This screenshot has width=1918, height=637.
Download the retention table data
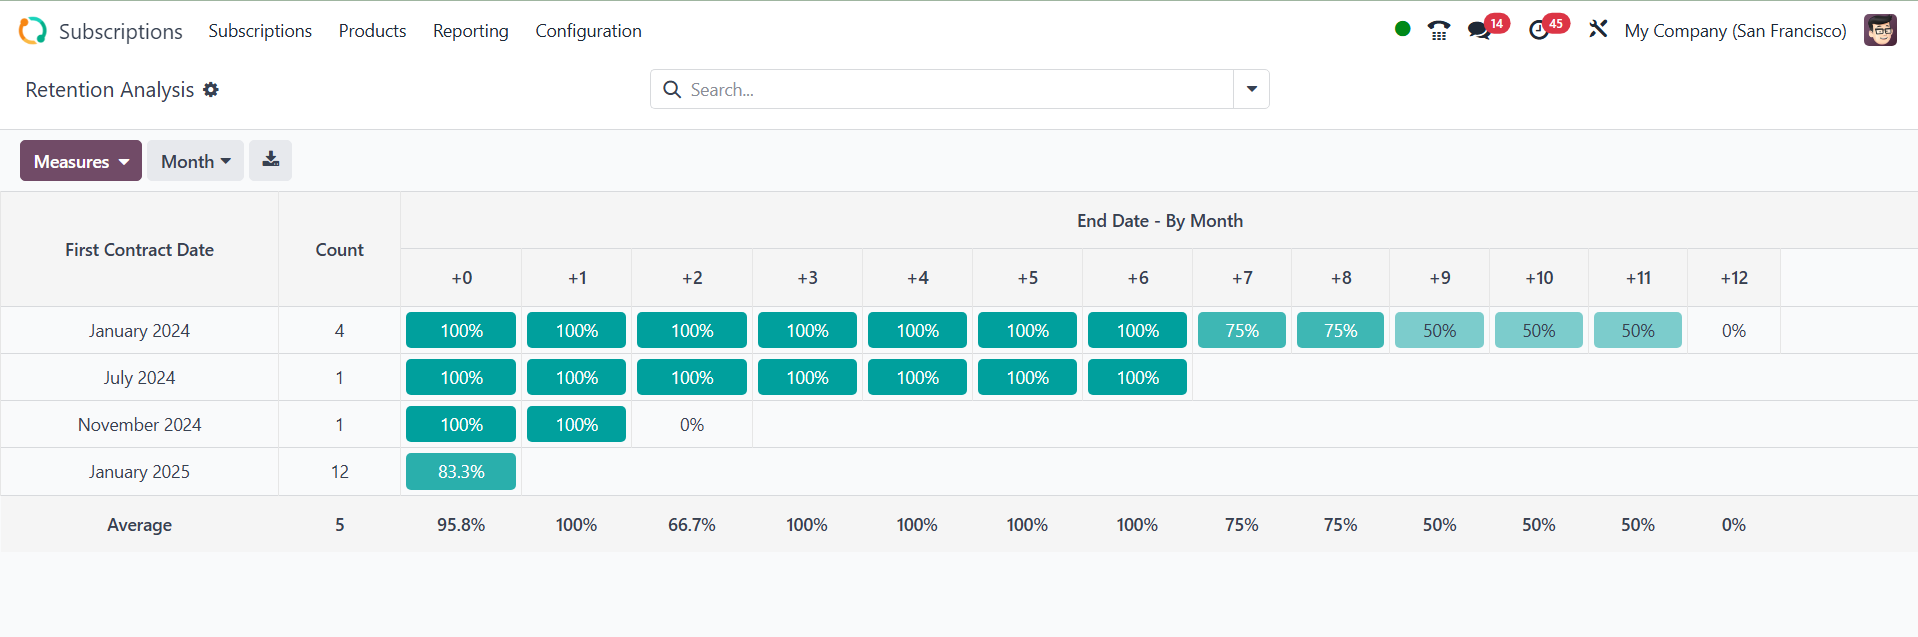(270, 160)
